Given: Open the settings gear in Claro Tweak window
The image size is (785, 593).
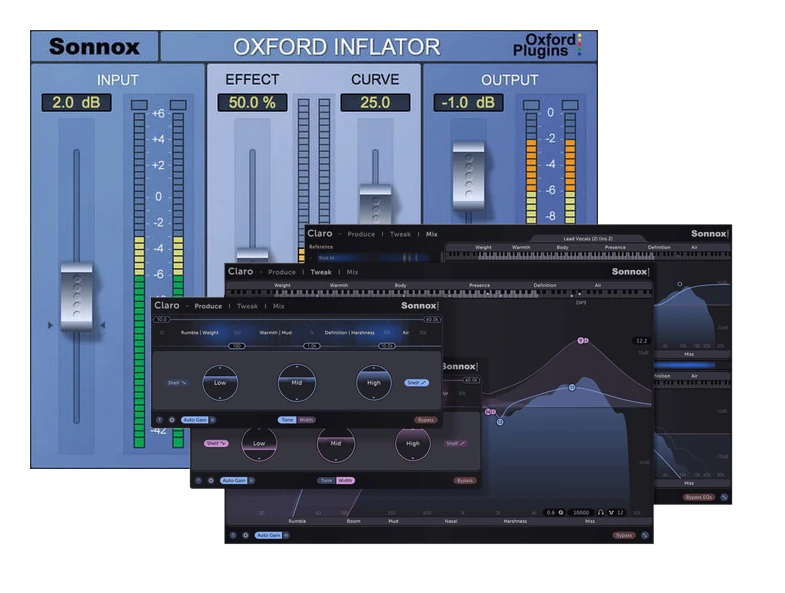Looking at the screenshot, I should pos(245,535).
